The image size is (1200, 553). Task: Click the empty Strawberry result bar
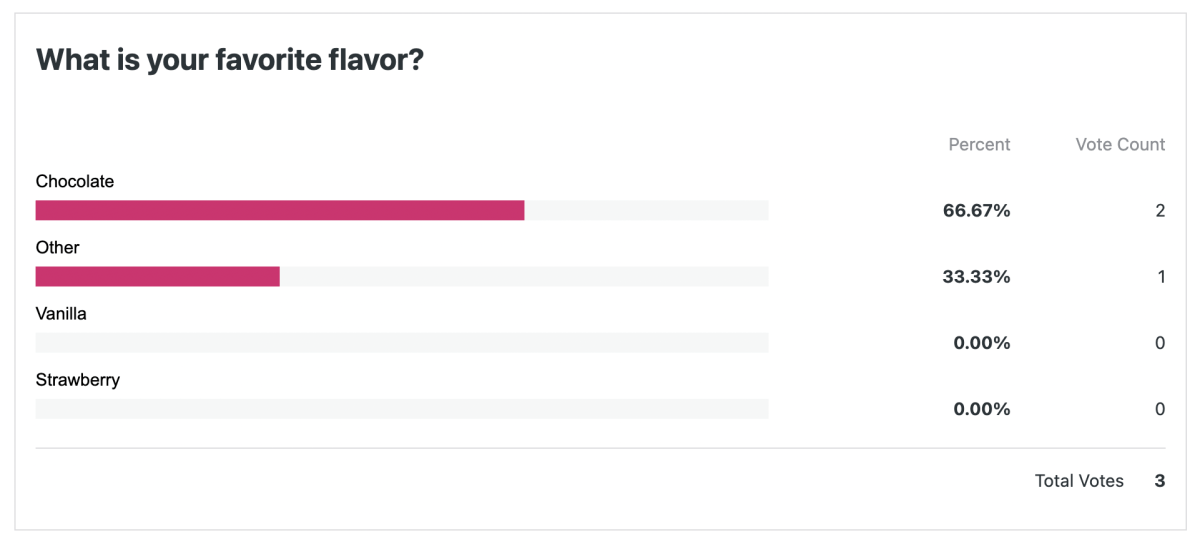tap(401, 409)
